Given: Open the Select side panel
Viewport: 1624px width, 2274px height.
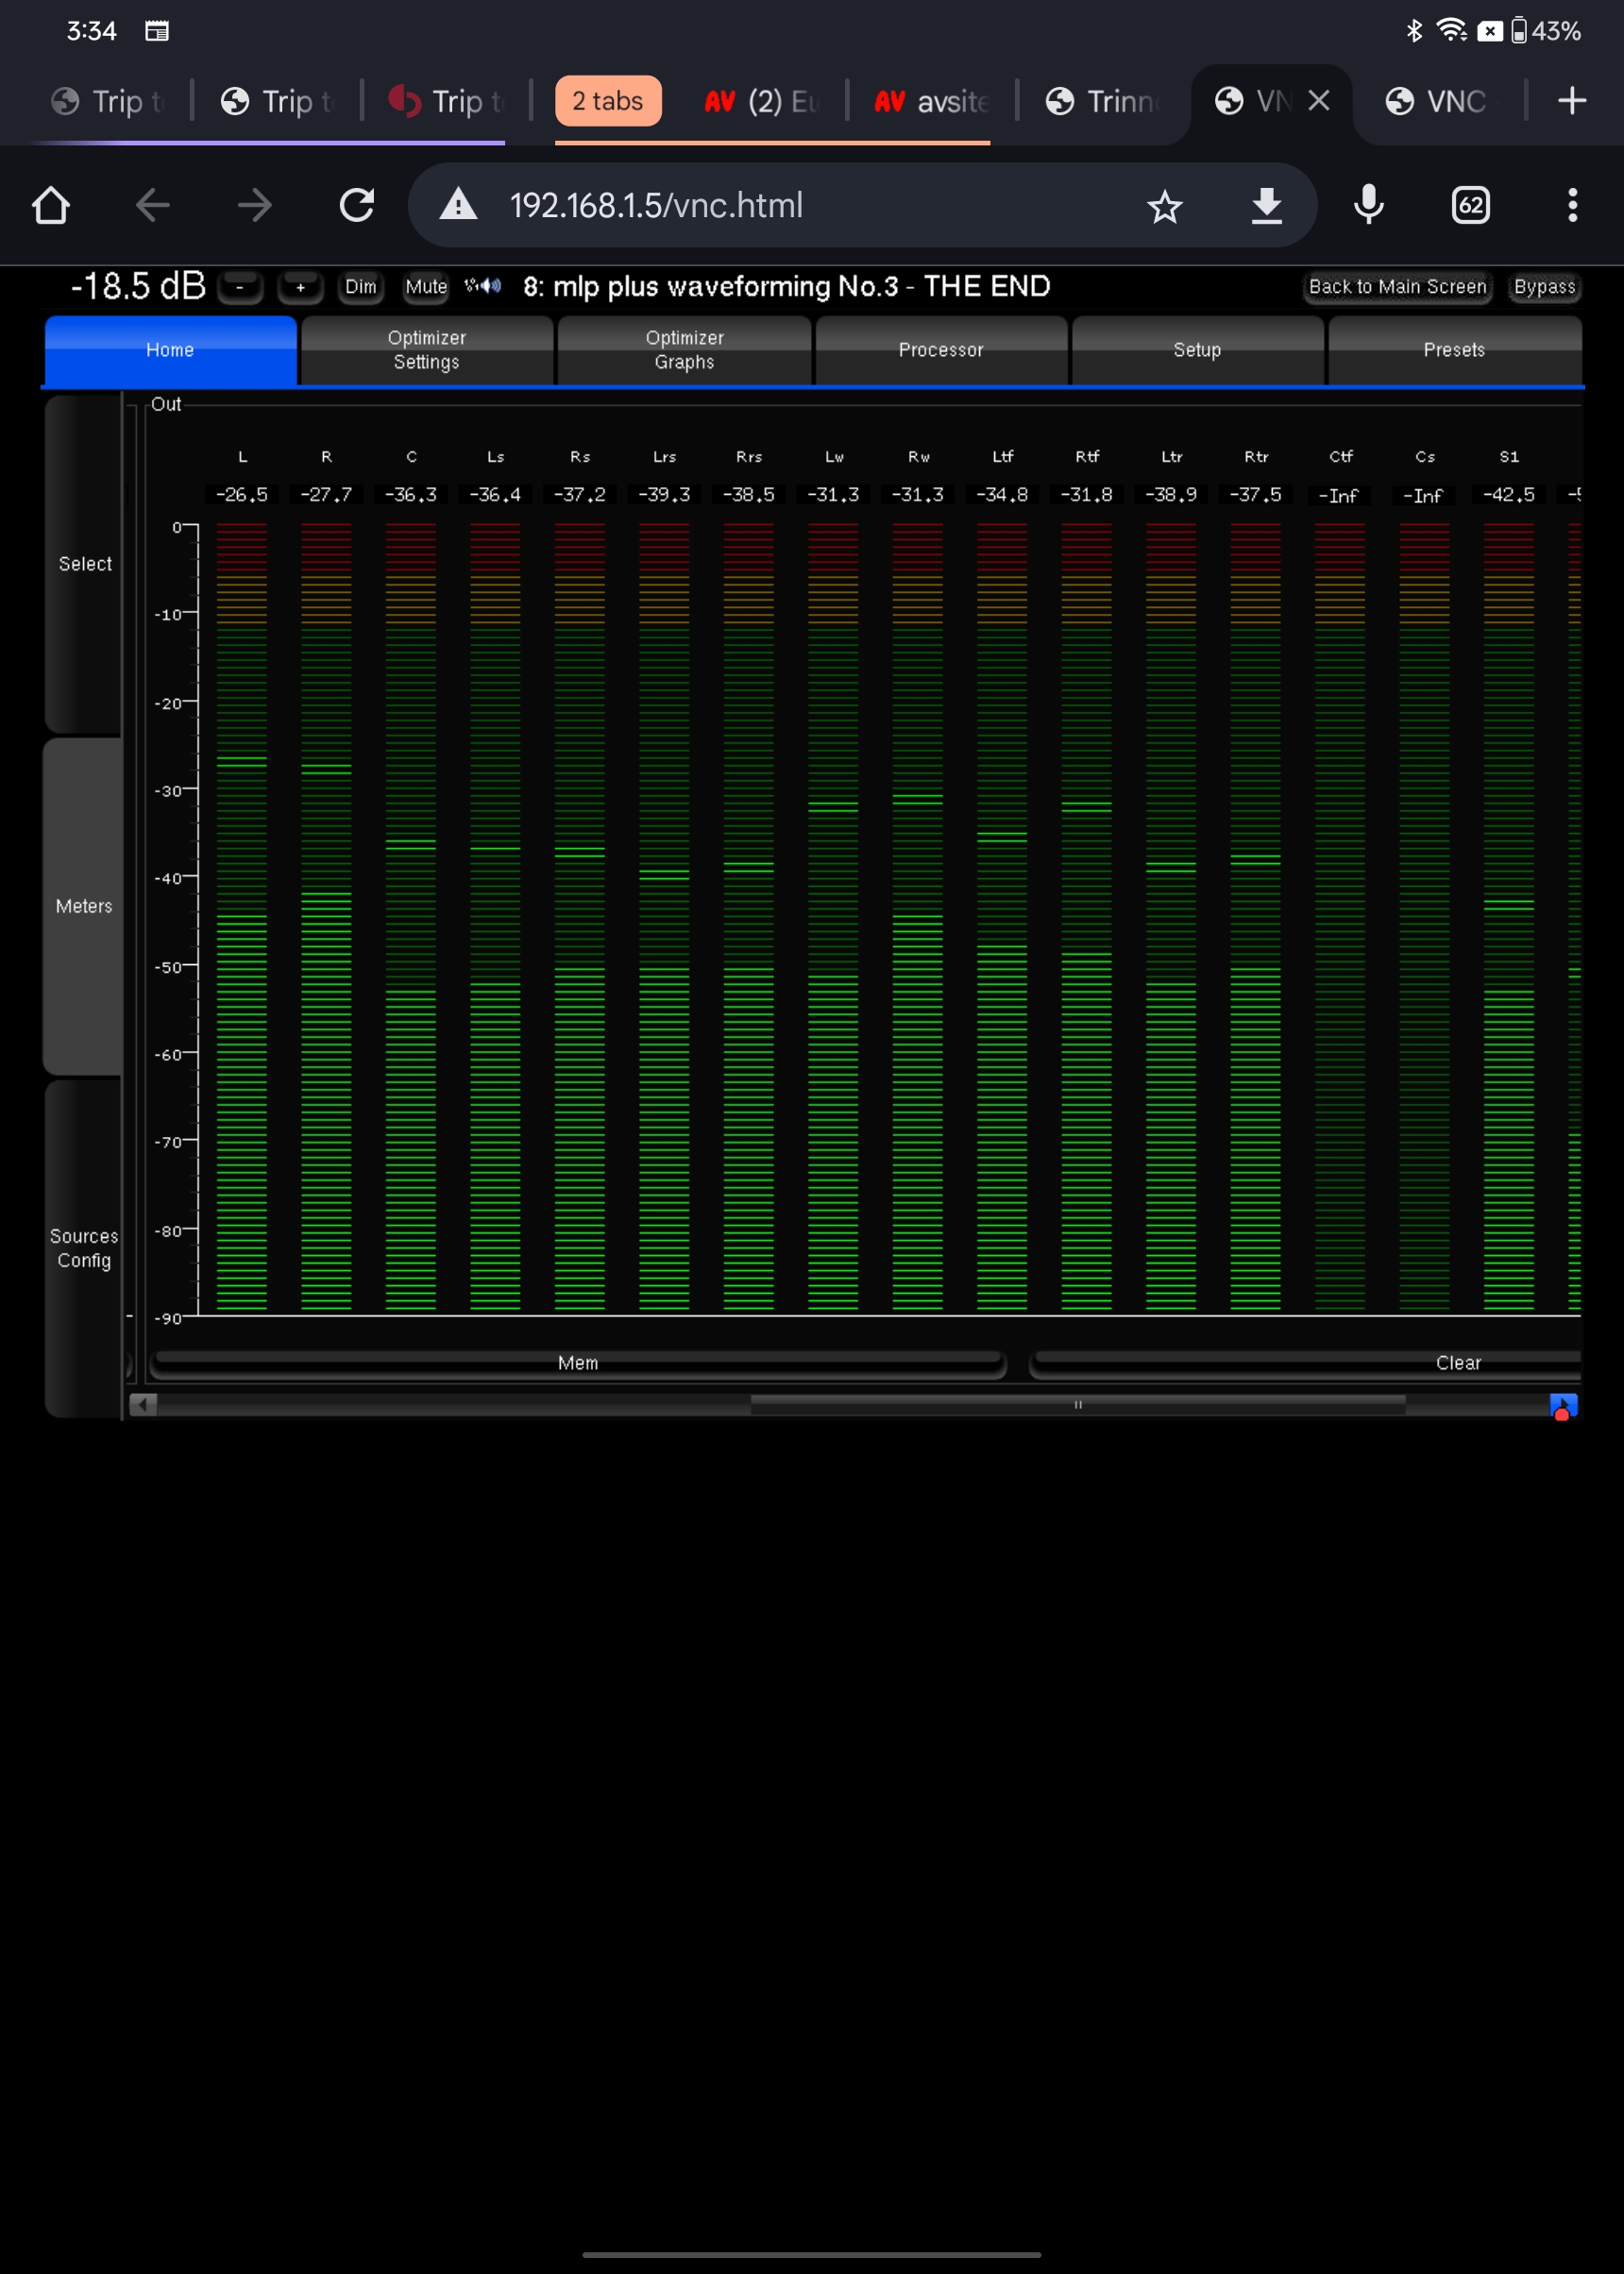Looking at the screenshot, I should [84, 564].
